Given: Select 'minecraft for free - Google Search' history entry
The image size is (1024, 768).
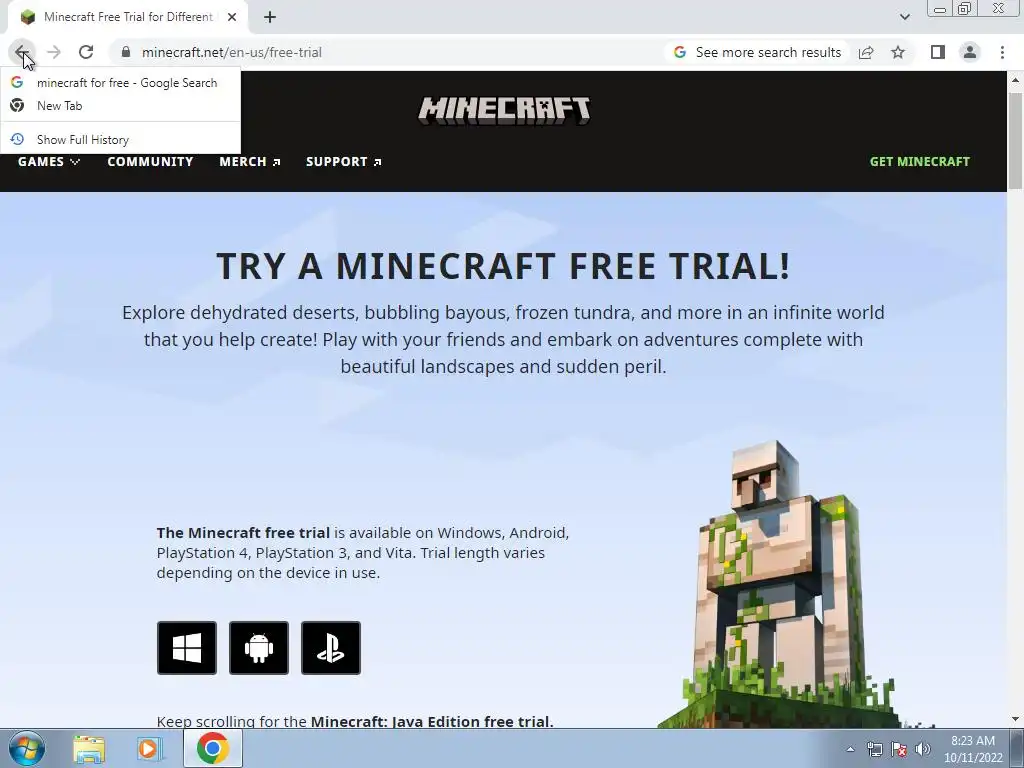Looking at the screenshot, I should (120, 83).
